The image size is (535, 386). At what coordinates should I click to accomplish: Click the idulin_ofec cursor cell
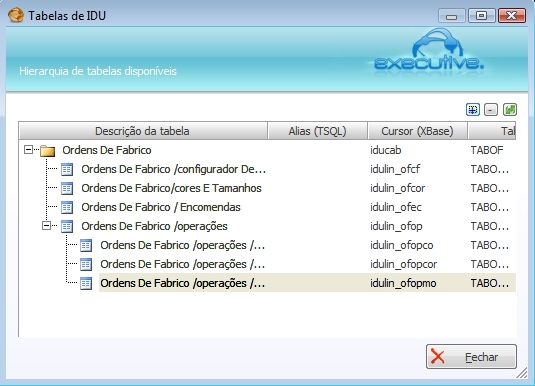coord(396,207)
